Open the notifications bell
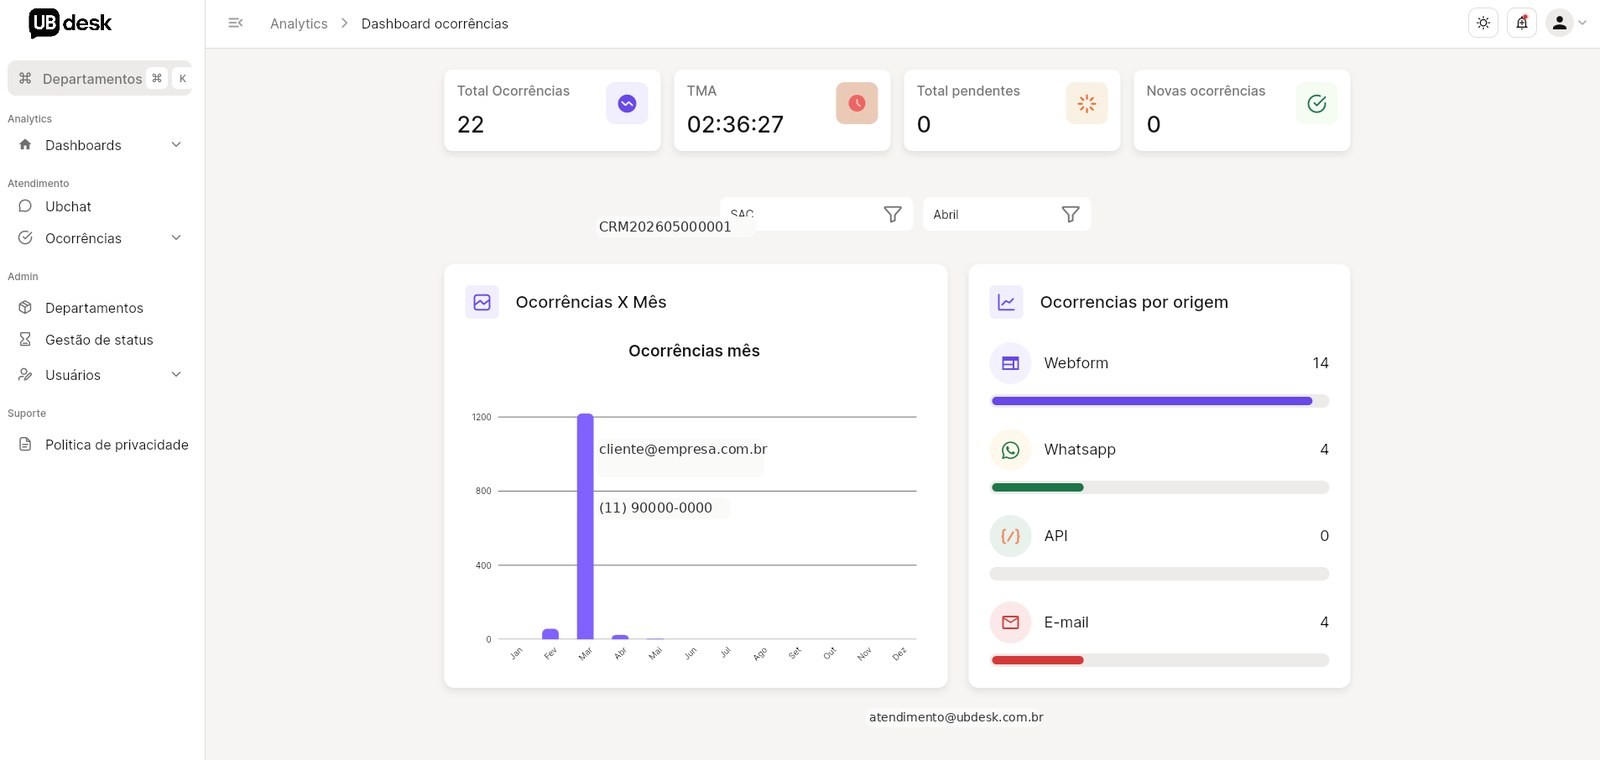Image resolution: width=1600 pixels, height=760 pixels. click(1522, 23)
